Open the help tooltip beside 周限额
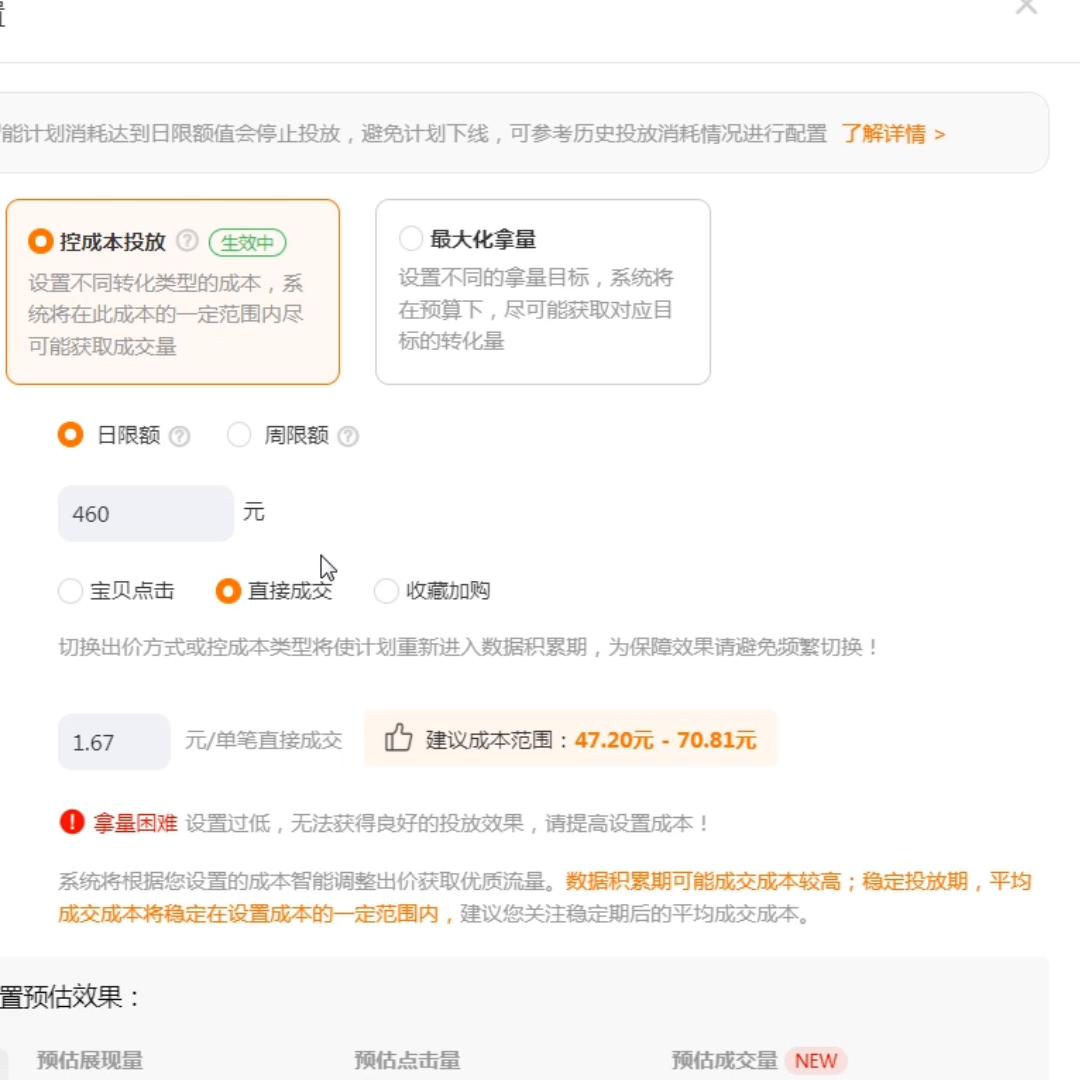Screen dimensions: 1080x1080 pos(347,435)
